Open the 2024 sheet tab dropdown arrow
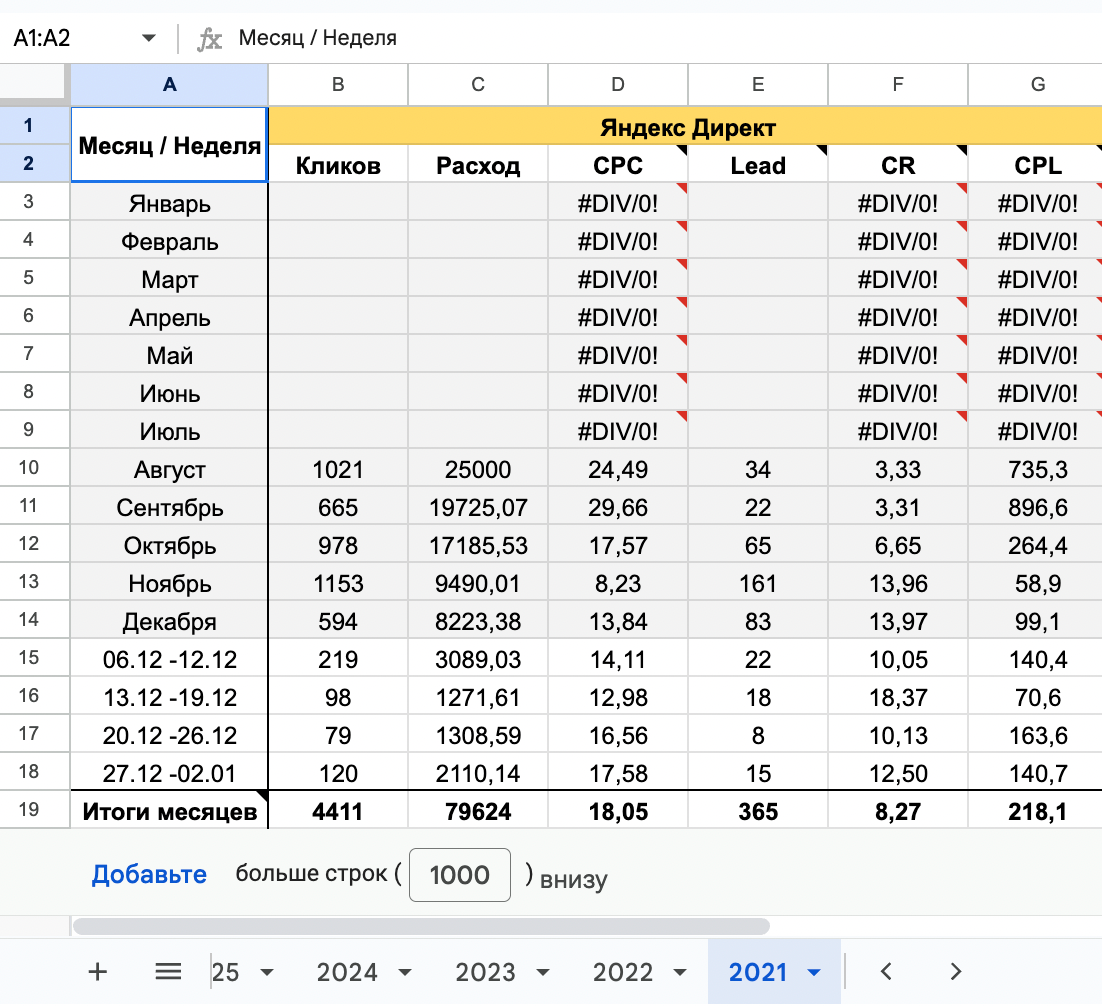Viewport: 1102px width, 1006px height. pos(405,972)
